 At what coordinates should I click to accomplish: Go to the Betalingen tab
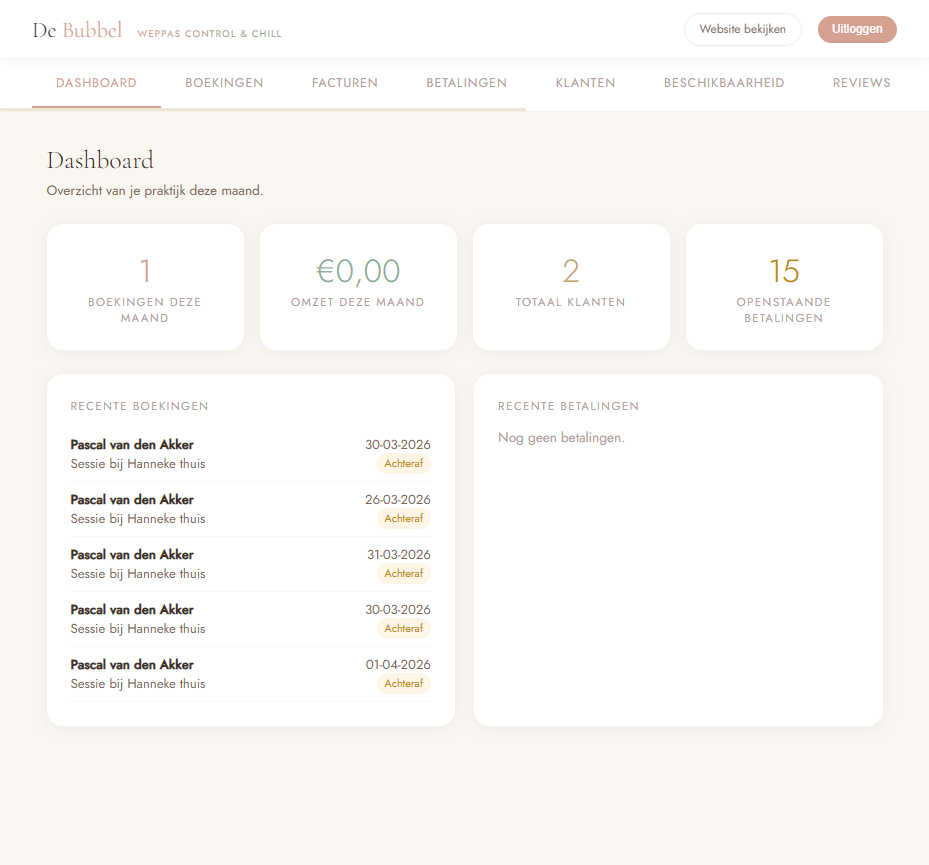(x=466, y=83)
